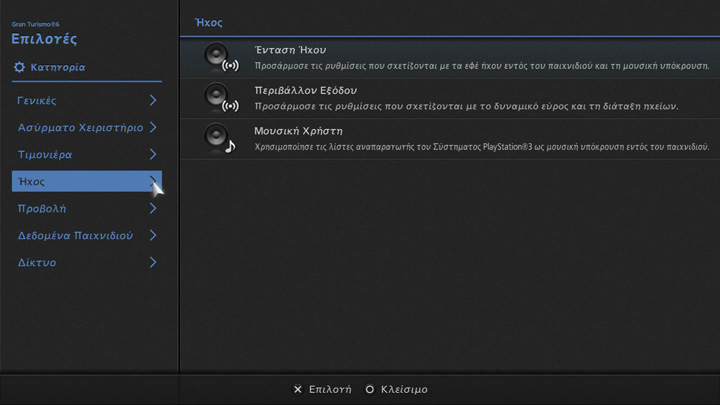
Task: Click the Ήχος panel header at top
Action: pos(207,20)
